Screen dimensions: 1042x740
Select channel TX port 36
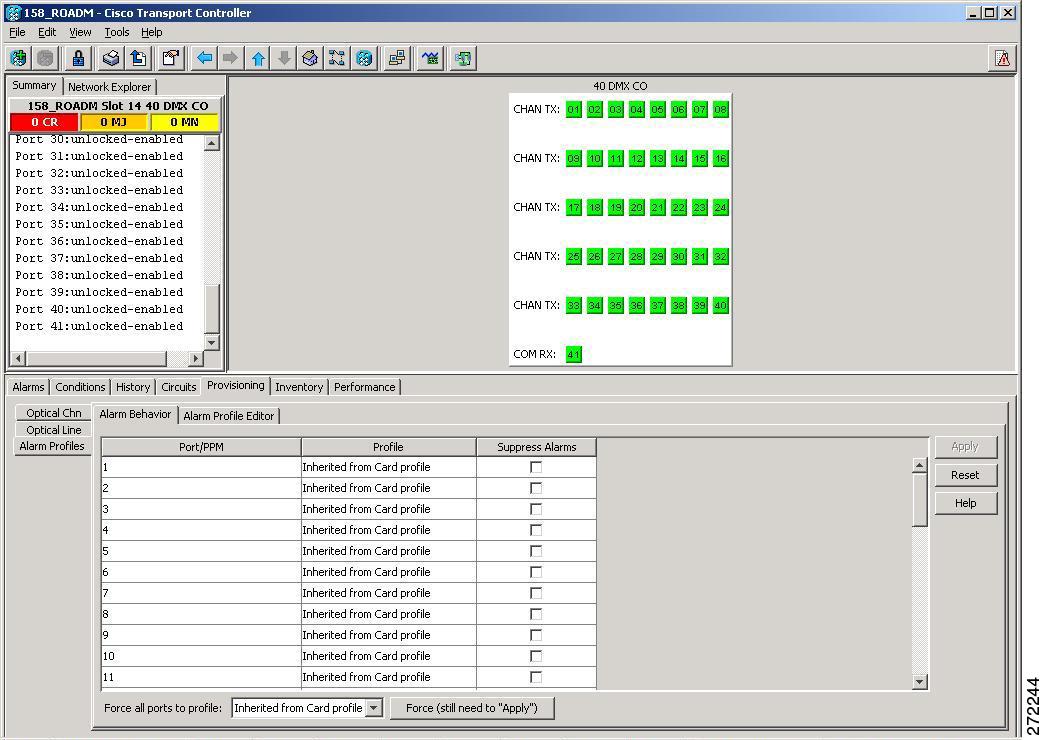637,306
